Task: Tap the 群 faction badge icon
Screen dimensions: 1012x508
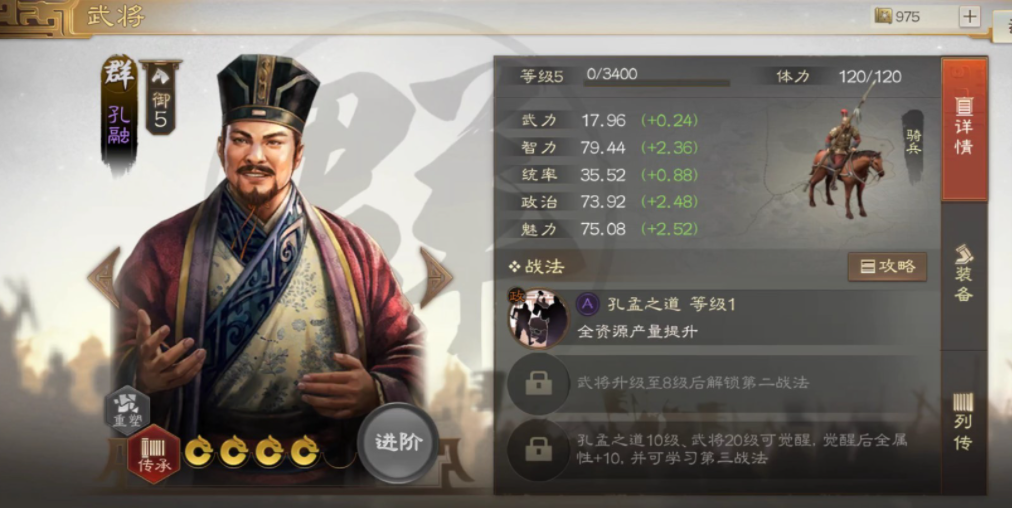Action: click(119, 75)
